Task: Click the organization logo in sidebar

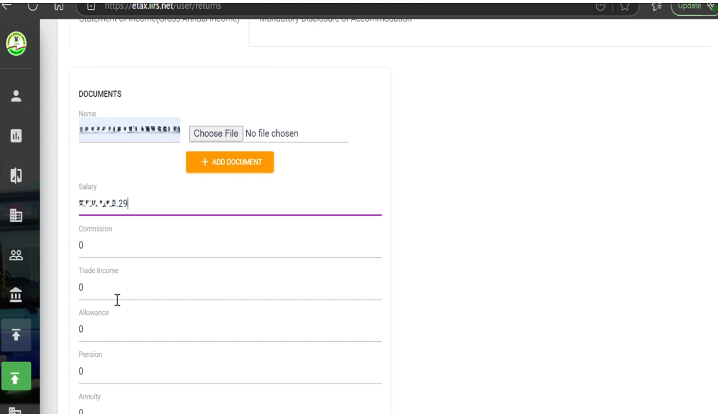Action: click(16, 44)
